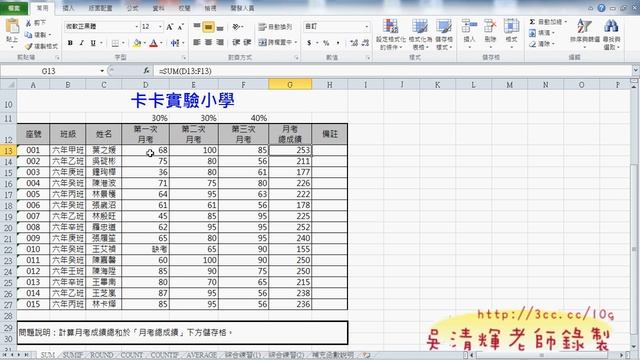Apply Underline formatting
The height and width of the screenshot is (360, 640).
pyautogui.click(x=93, y=42)
